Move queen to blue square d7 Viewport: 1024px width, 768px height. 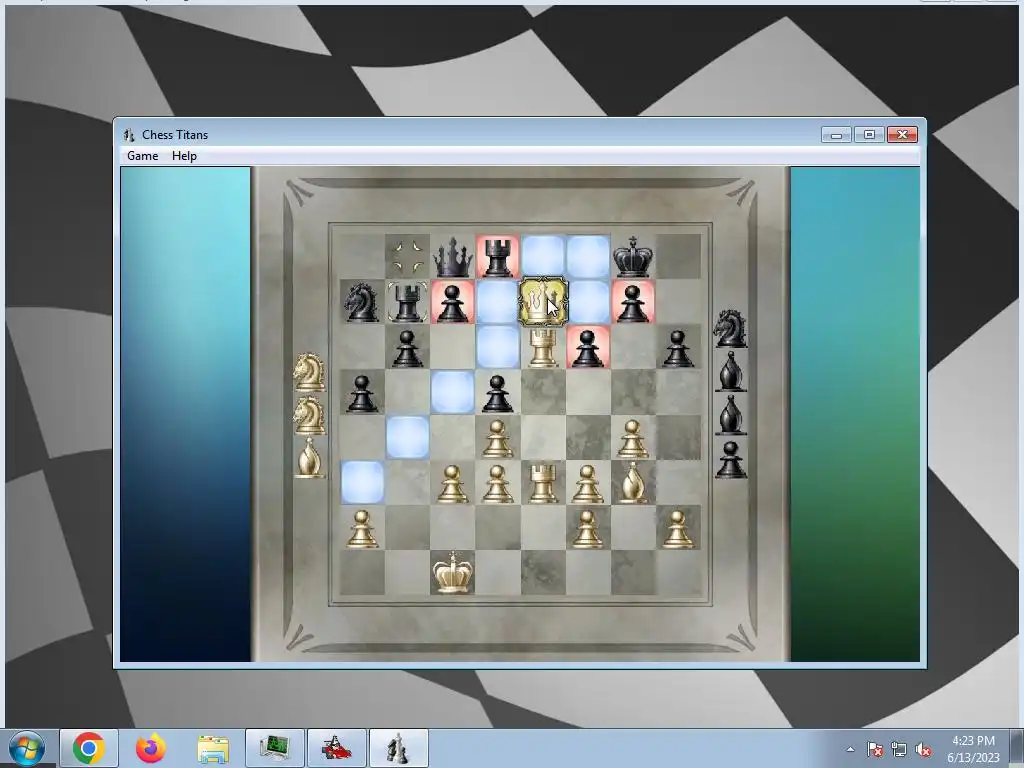tap(497, 302)
